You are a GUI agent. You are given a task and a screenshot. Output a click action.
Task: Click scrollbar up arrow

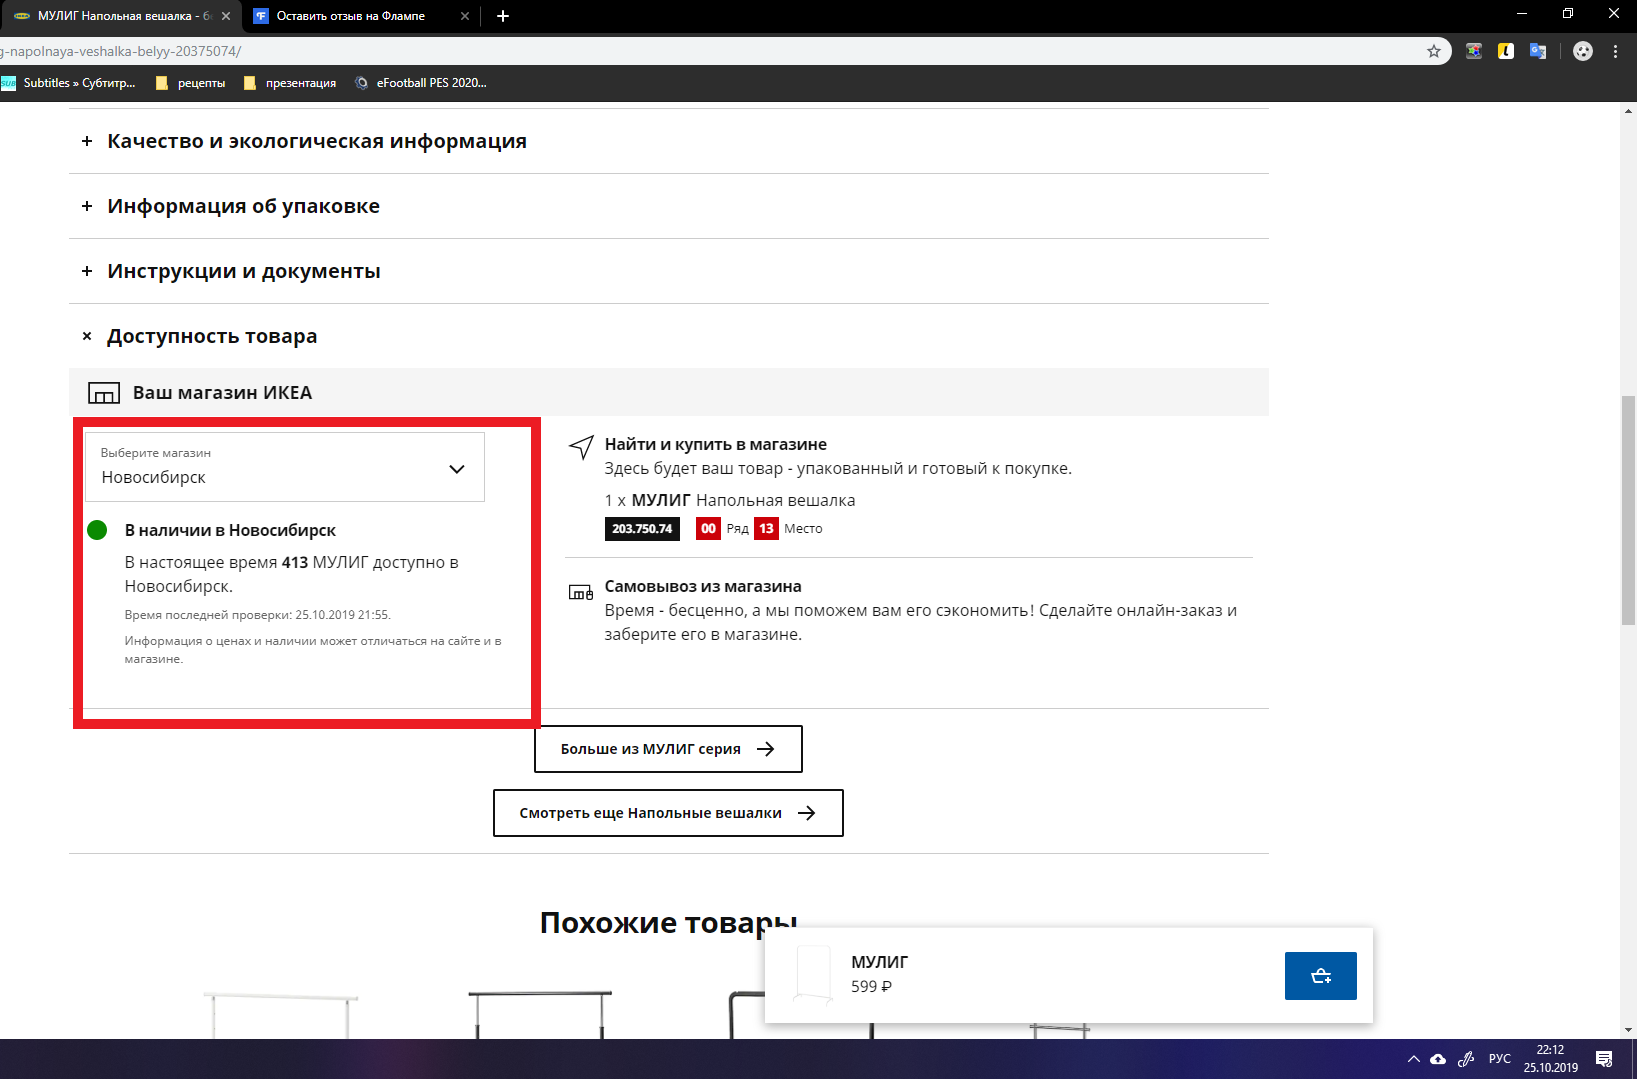click(1628, 110)
